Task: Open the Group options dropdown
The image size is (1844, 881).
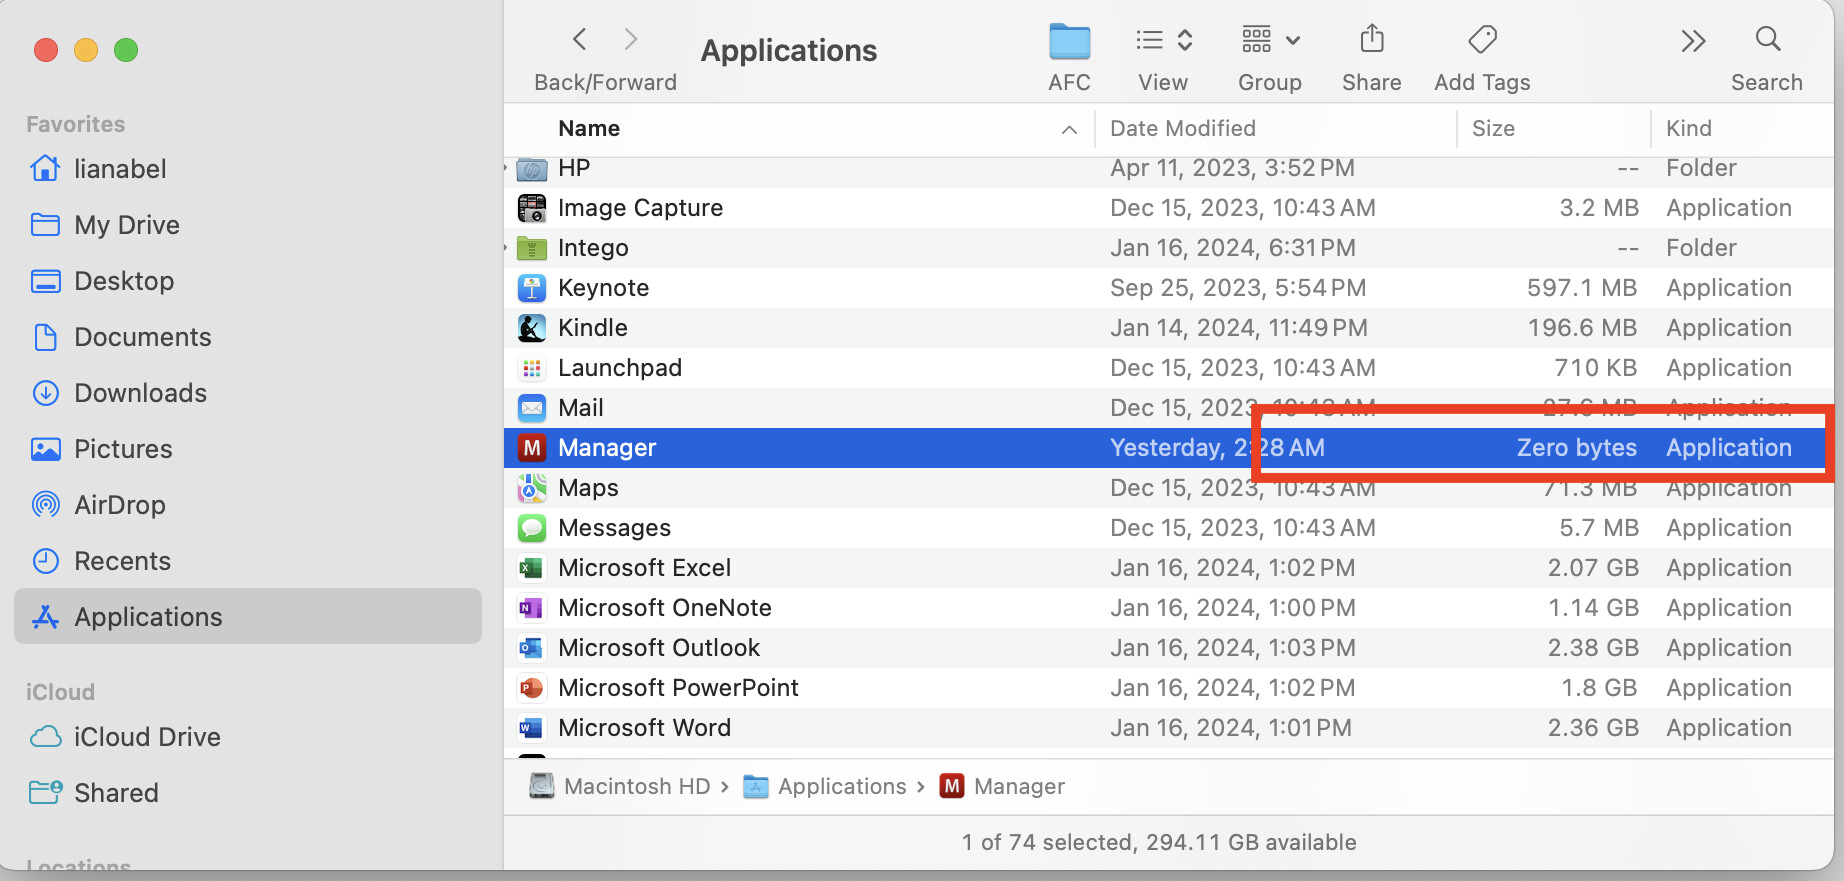Action: point(1270,40)
